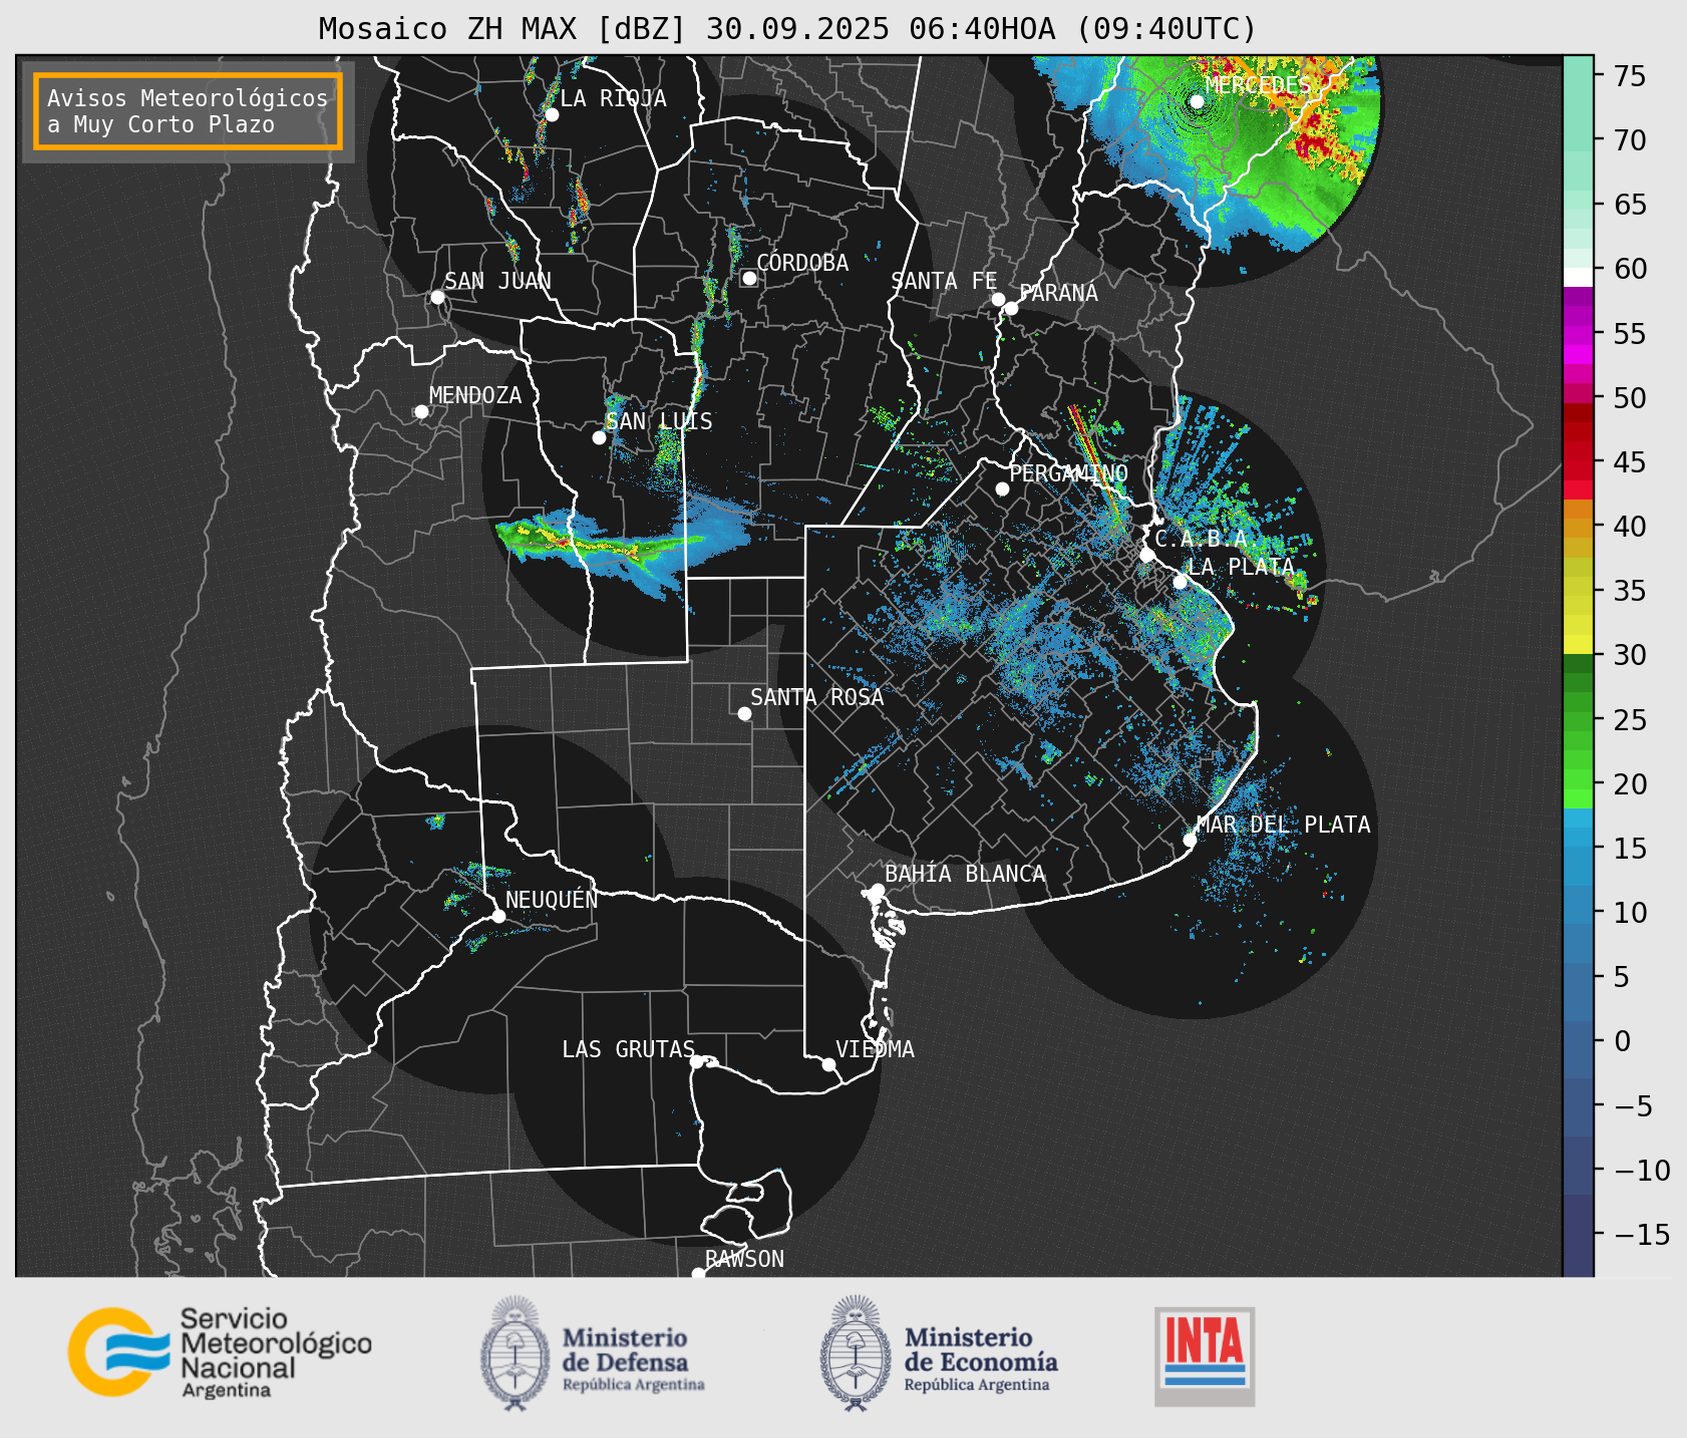The height and width of the screenshot is (1438, 1687).
Task: Click the Viedma city marker dot
Action: pos(828,1064)
